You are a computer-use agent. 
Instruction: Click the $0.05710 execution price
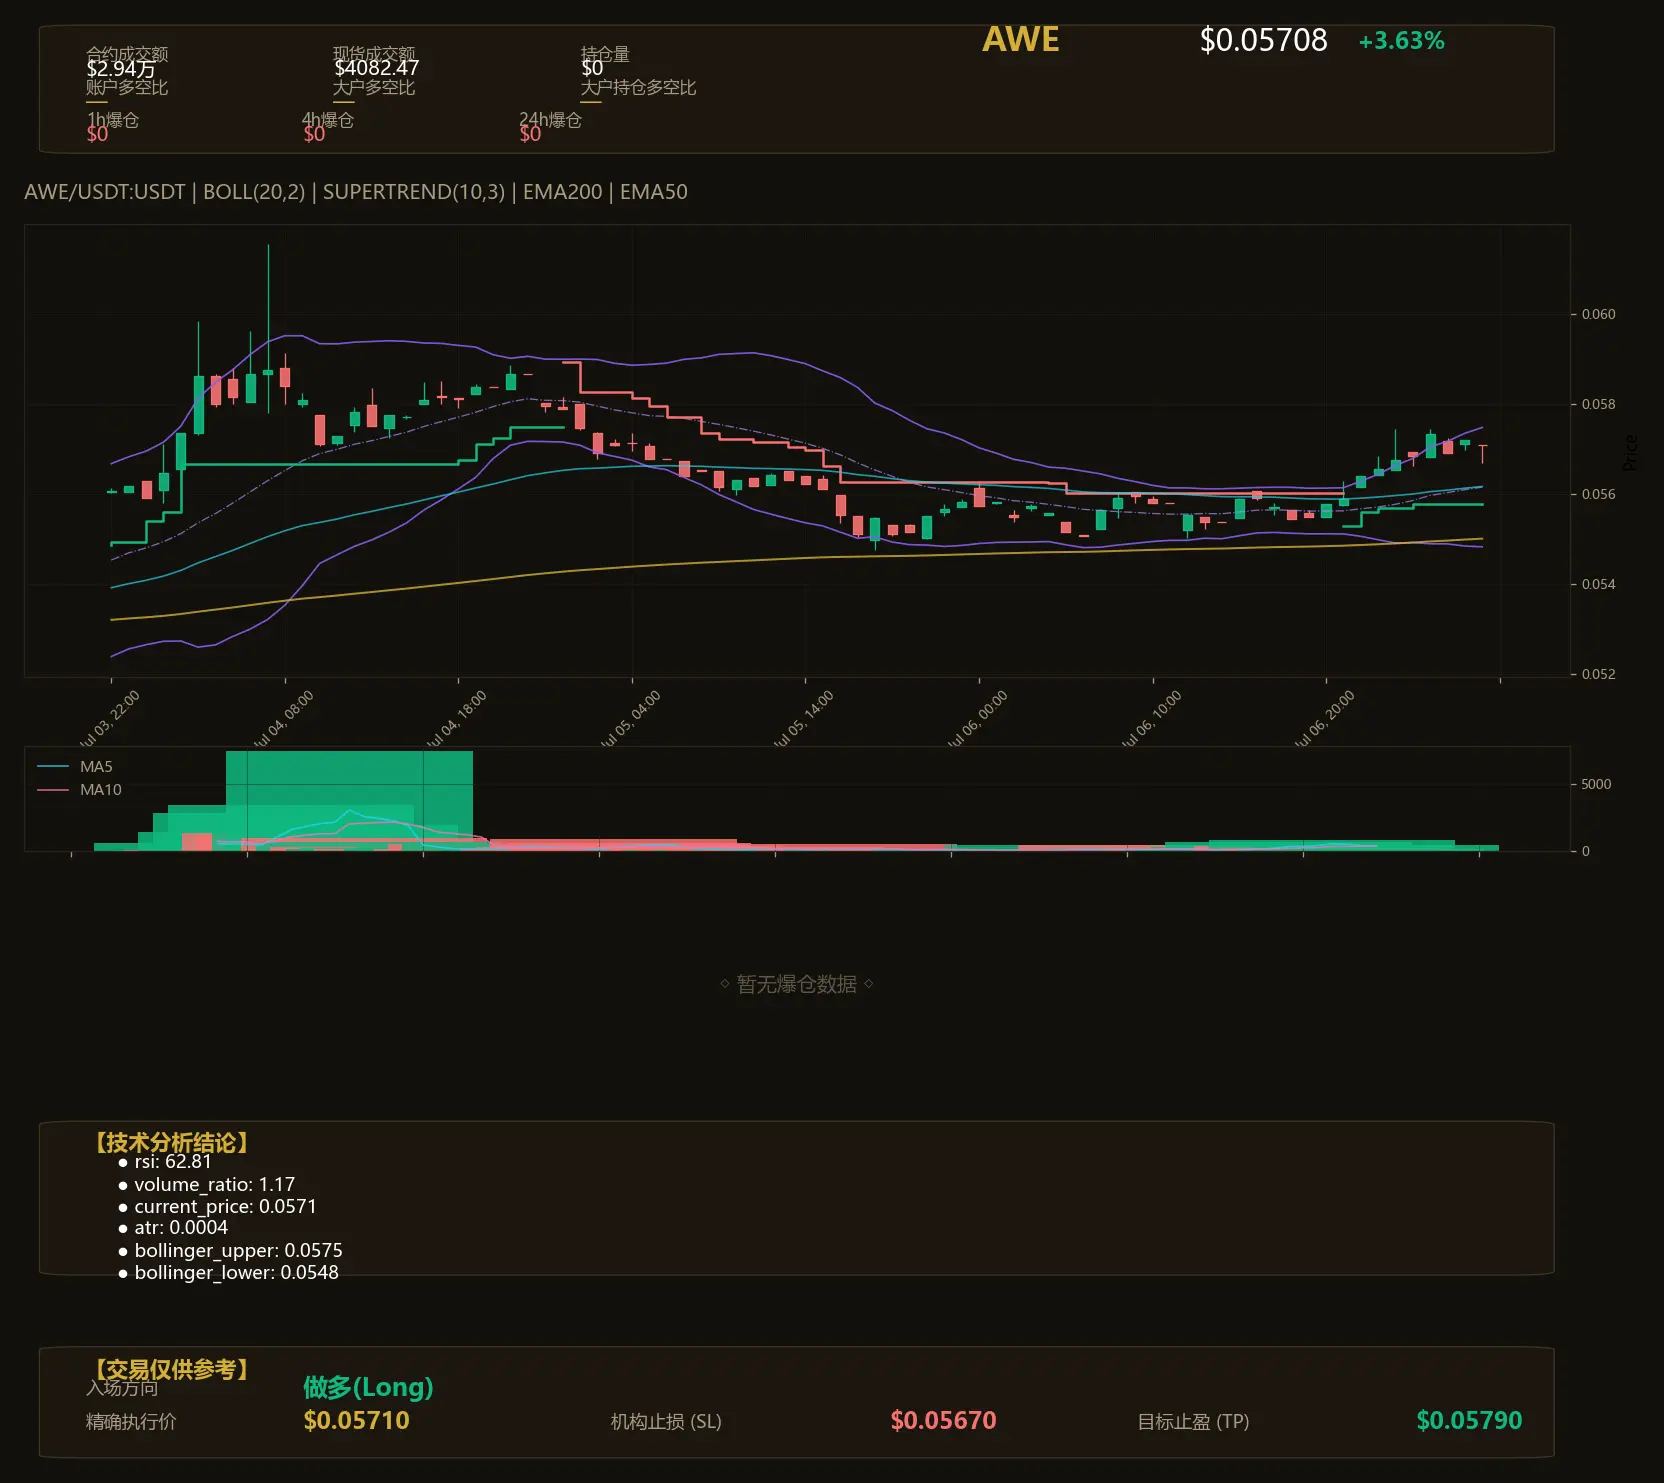[x=356, y=1420]
